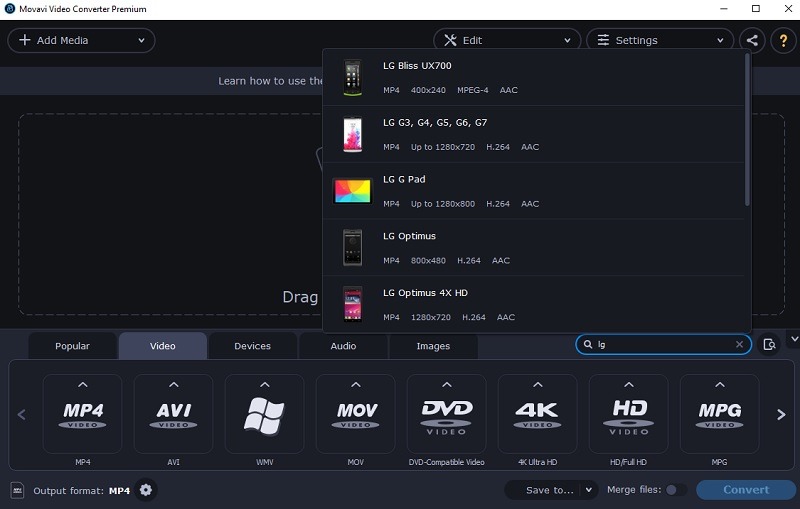Select the WMV Windows logo format icon
The height and width of the screenshot is (509, 800).
point(264,416)
